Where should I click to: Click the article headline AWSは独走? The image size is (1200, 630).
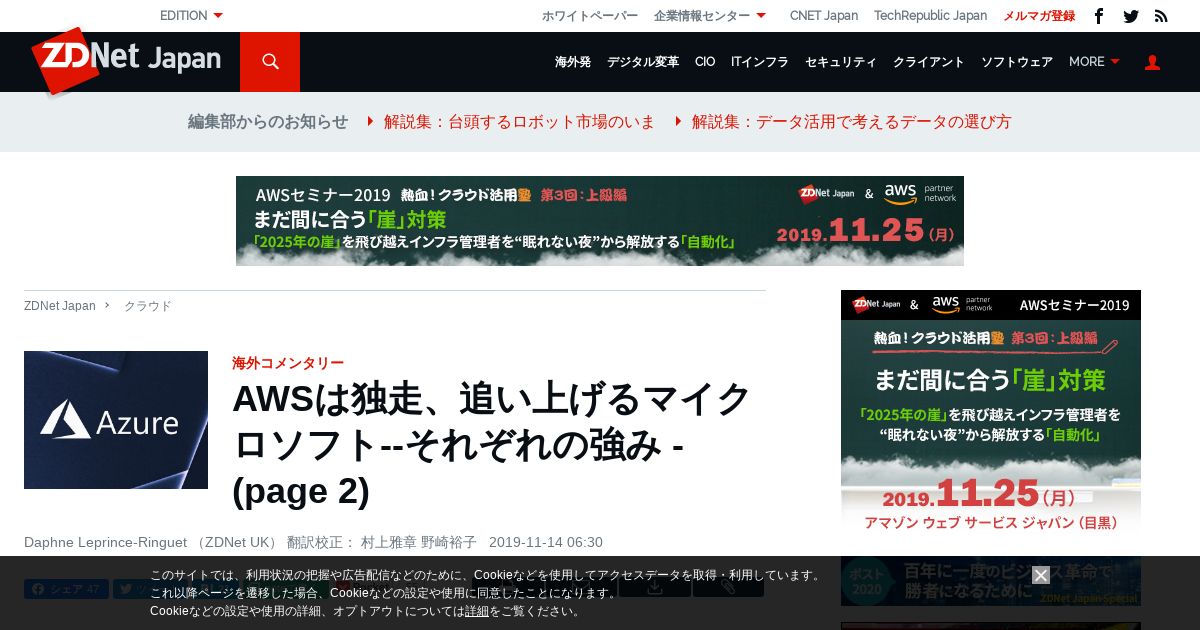[492, 445]
